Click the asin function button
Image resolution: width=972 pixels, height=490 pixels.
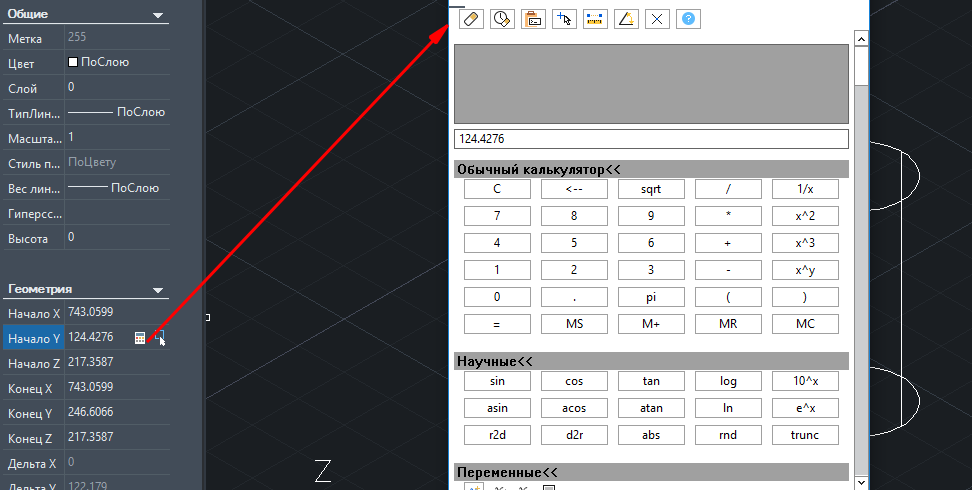pos(497,408)
